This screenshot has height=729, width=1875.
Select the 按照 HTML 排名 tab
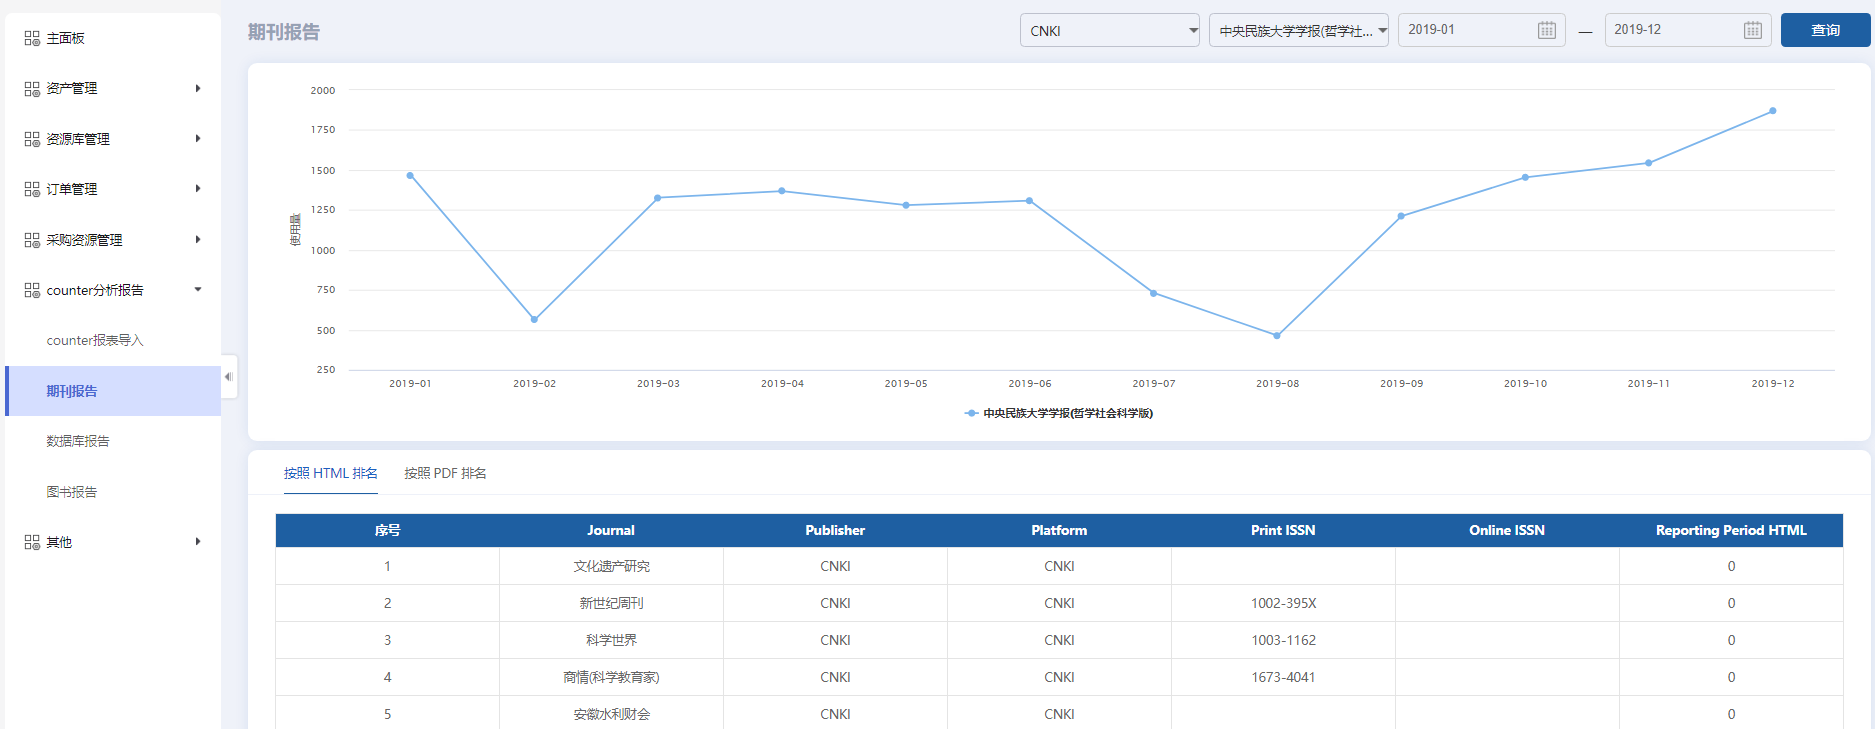[x=330, y=473]
